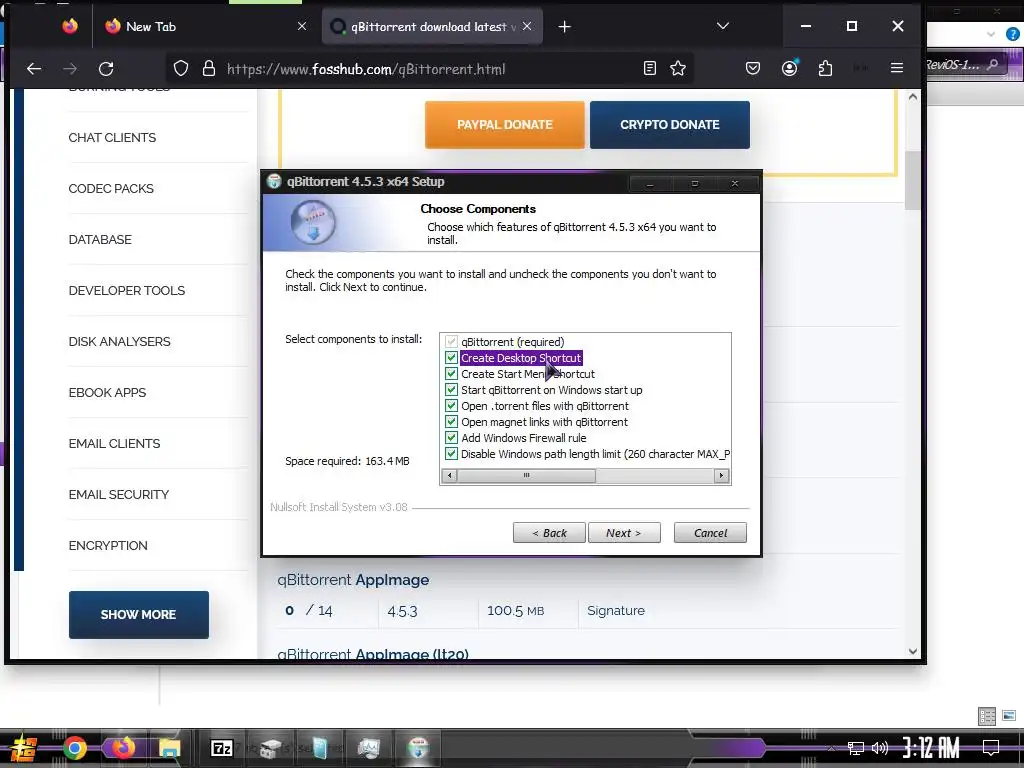The image size is (1024, 768).
Task: Cancel the qBittorrent setup
Action: click(x=710, y=533)
